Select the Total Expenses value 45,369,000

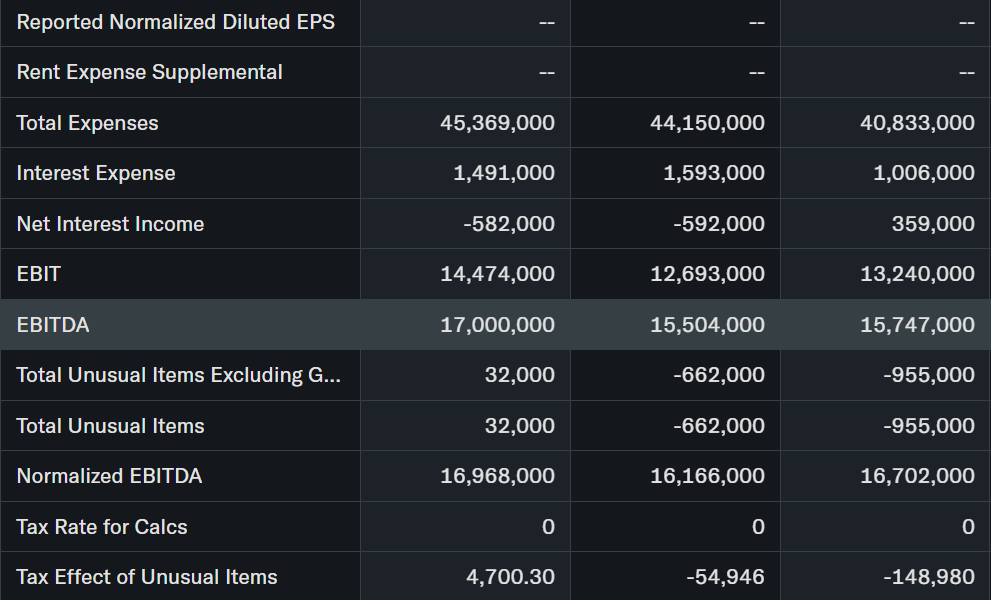[498, 123]
